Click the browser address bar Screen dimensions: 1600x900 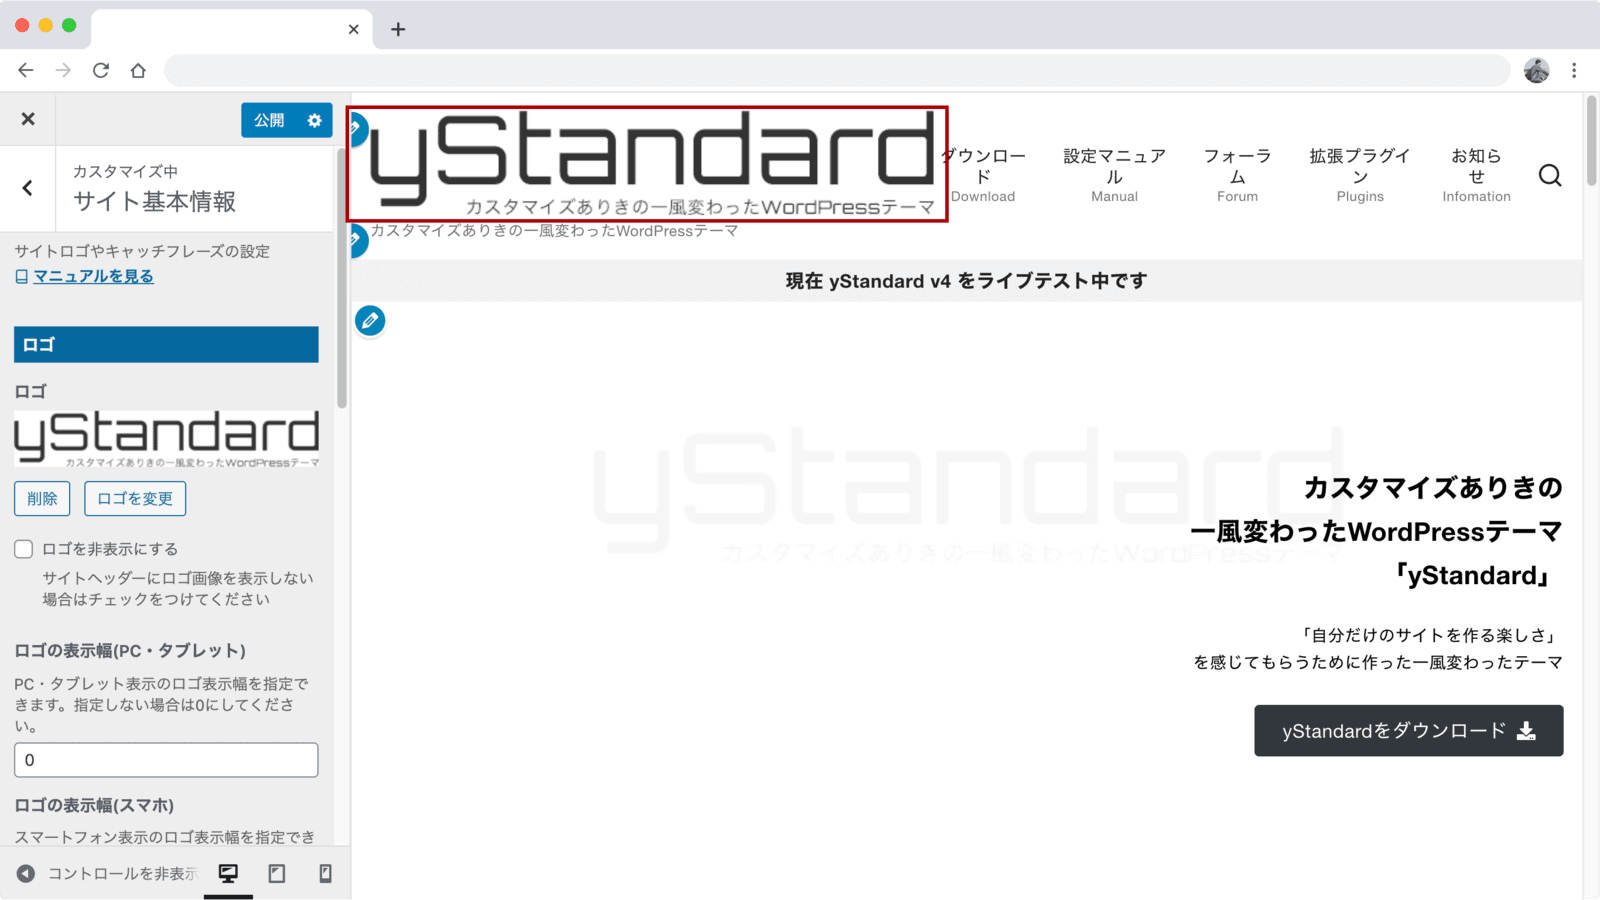[837, 70]
